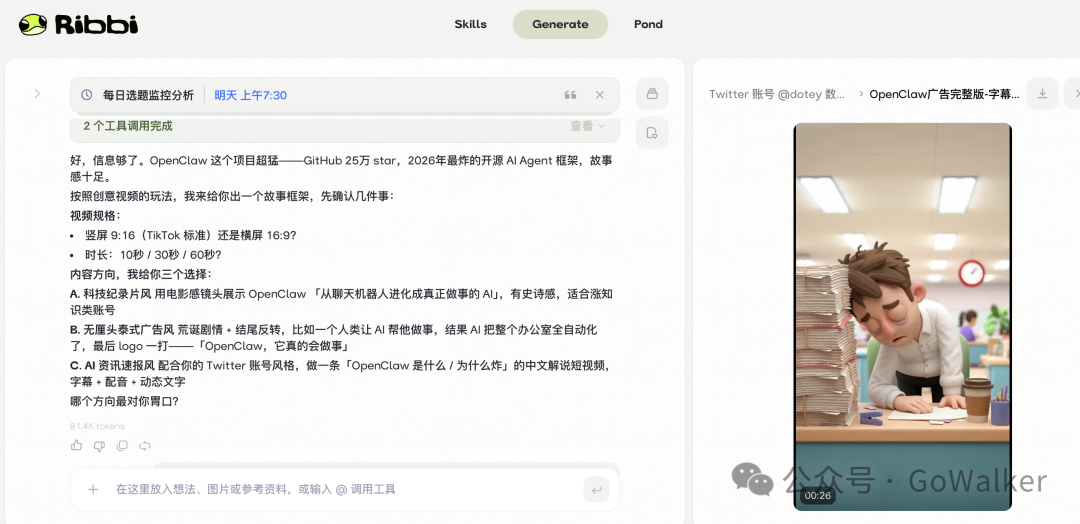Like the response with thumbs up
This screenshot has width=1080, height=524.
76,446
